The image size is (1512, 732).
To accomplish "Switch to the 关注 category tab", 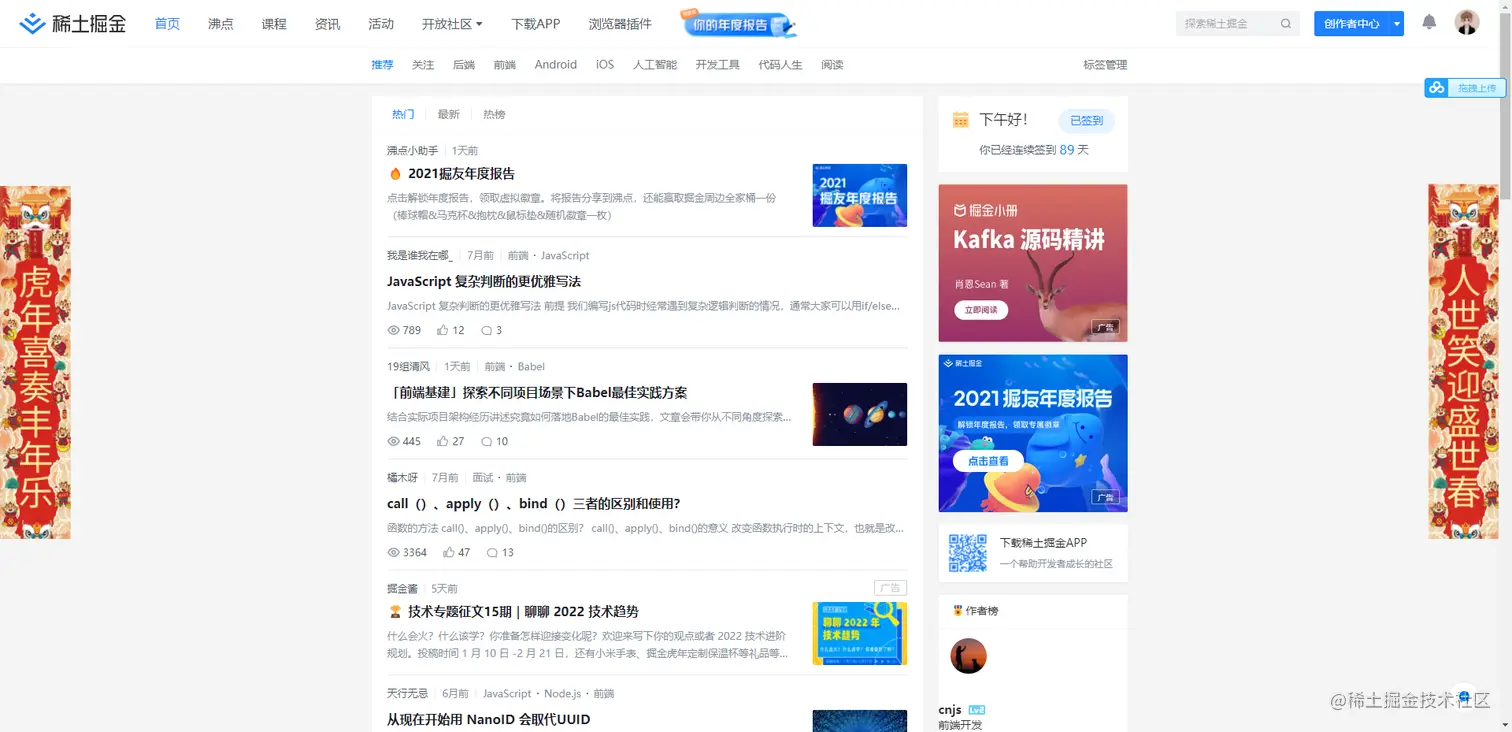I will coord(423,65).
